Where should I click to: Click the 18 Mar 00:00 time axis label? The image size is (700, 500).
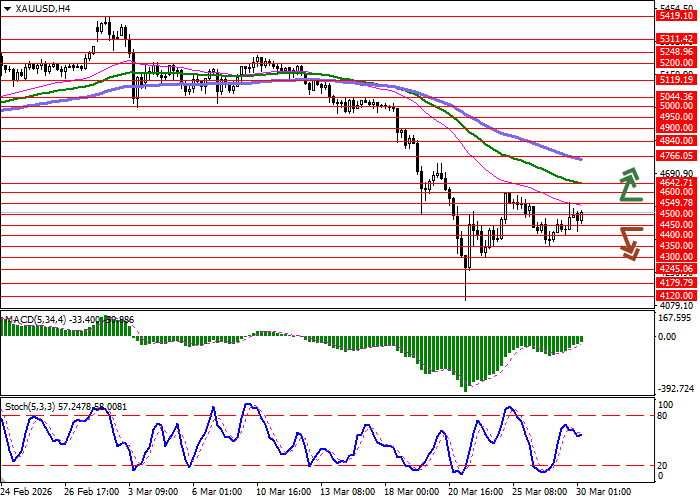click(412, 492)
